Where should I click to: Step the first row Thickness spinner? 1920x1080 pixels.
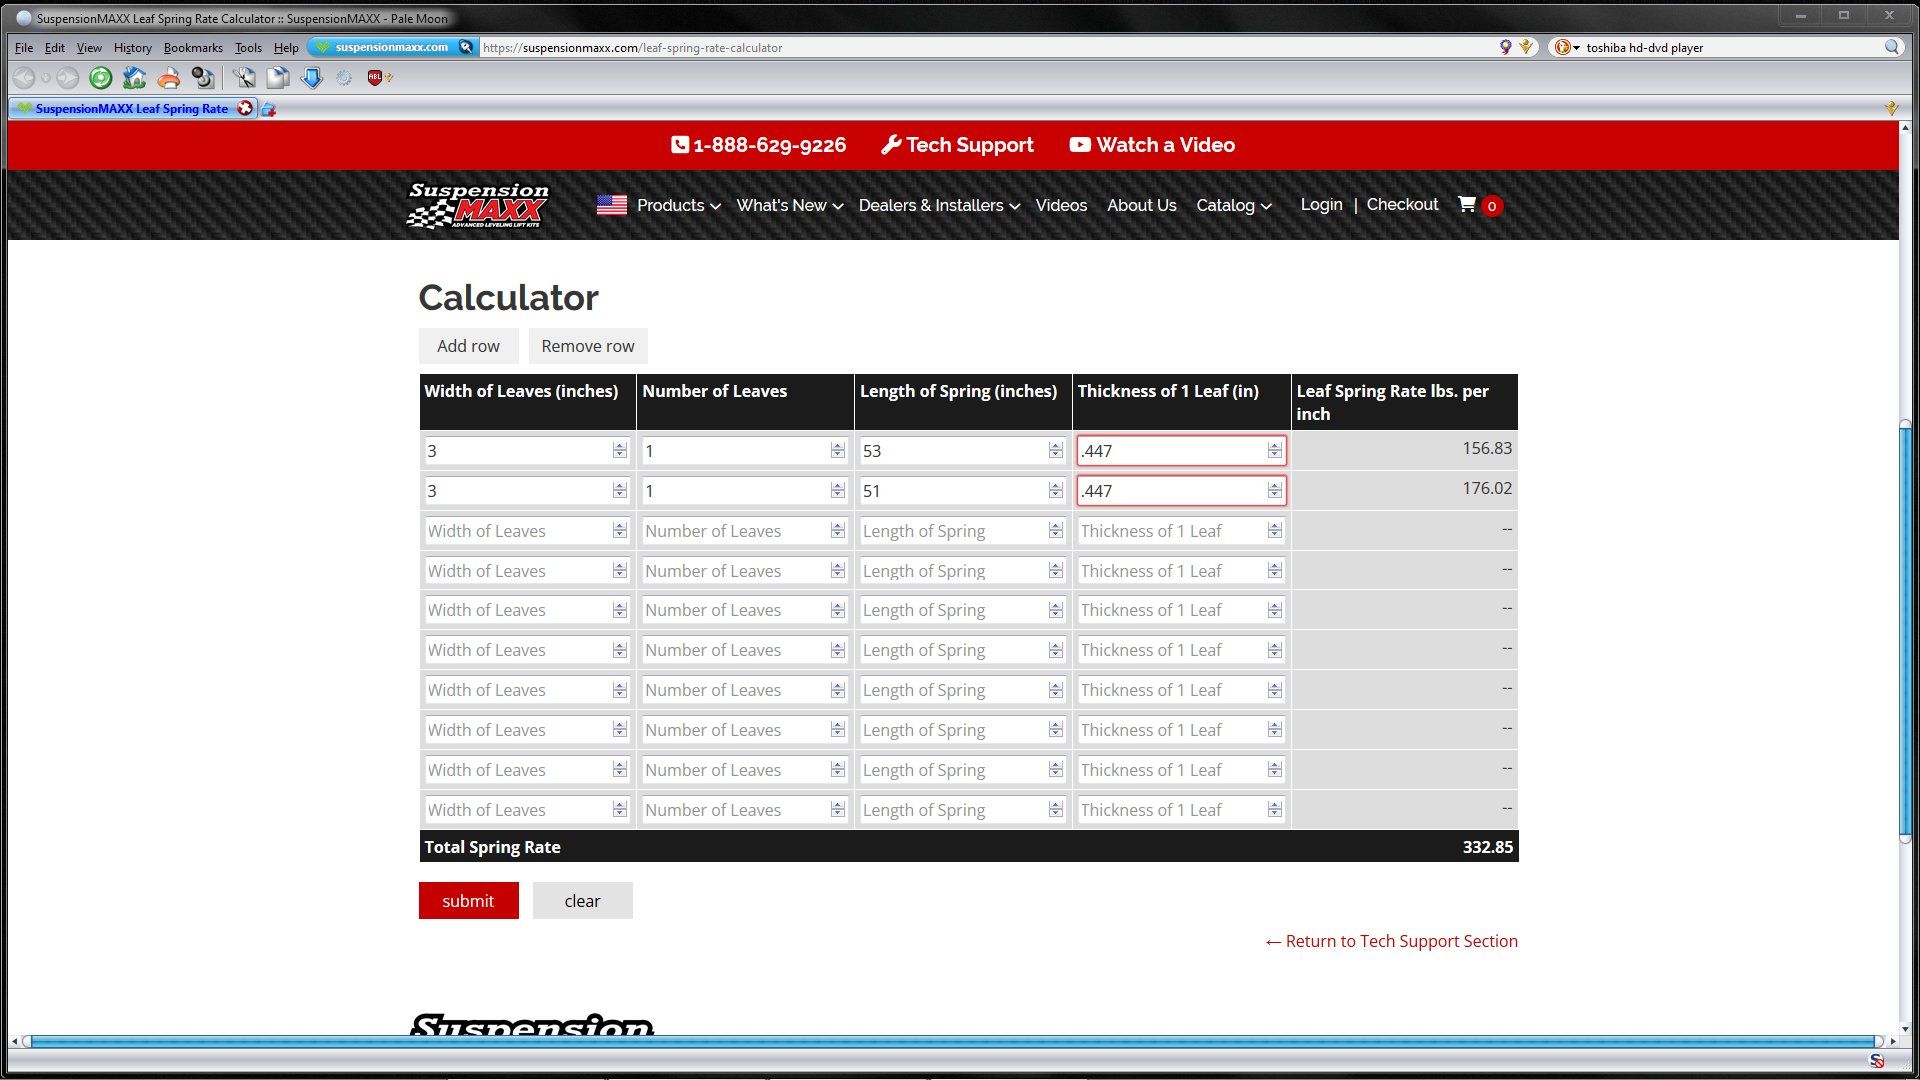(x=1274, y=451)
